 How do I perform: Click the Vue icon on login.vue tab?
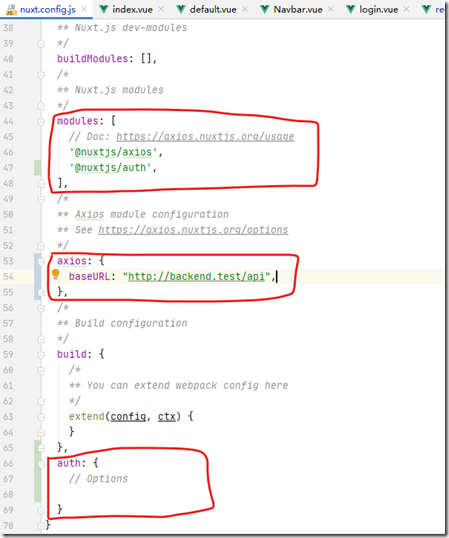pyautogui.click(x=351, y=9)
